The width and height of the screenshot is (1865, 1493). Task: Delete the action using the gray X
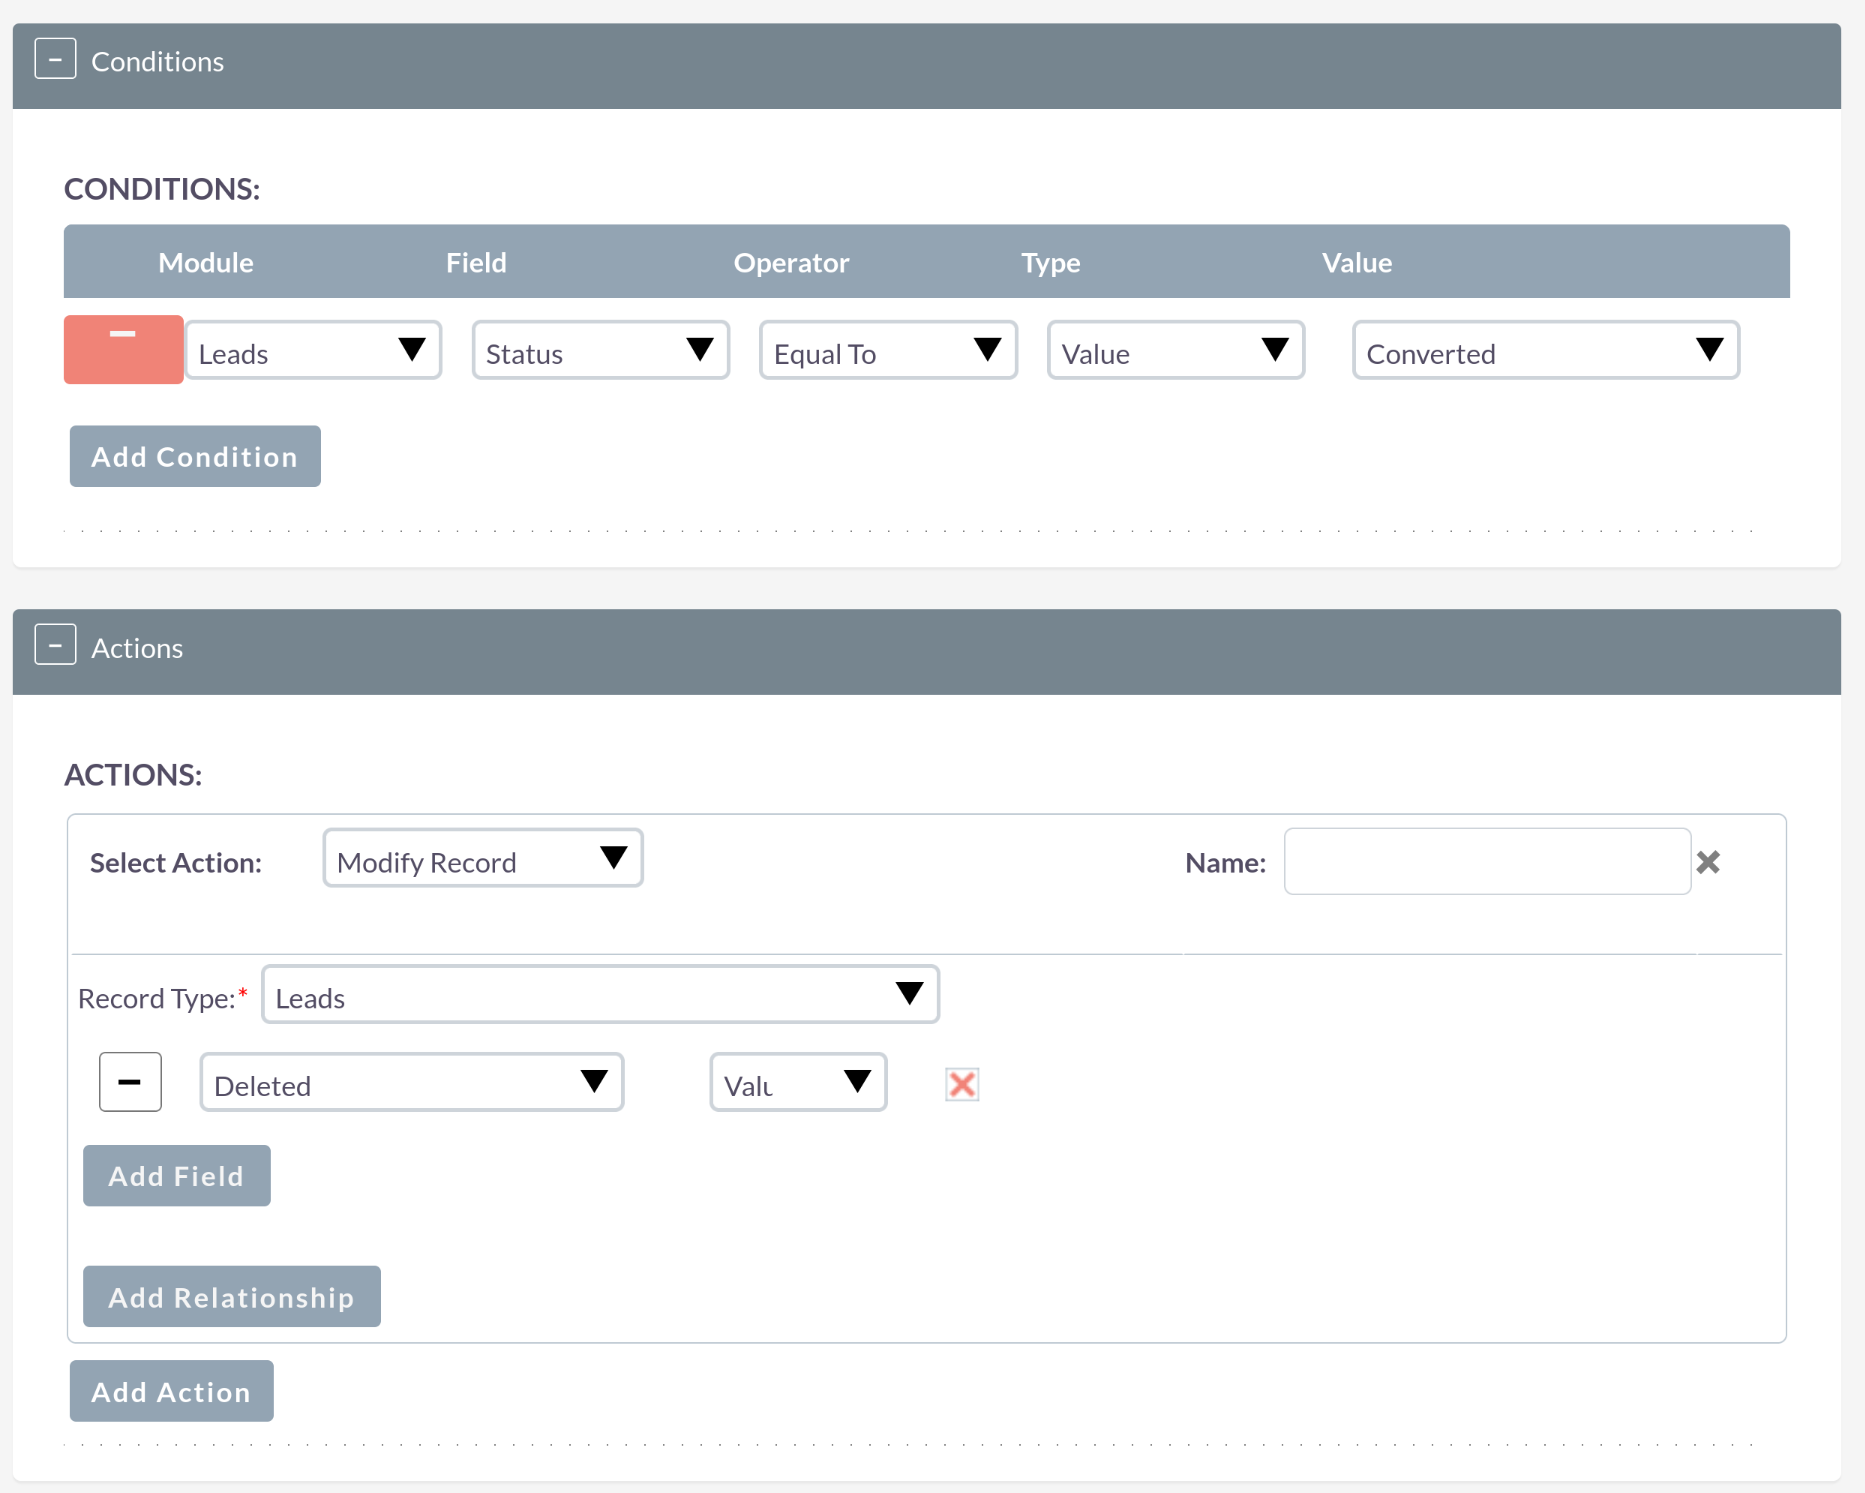[1708, 862]
